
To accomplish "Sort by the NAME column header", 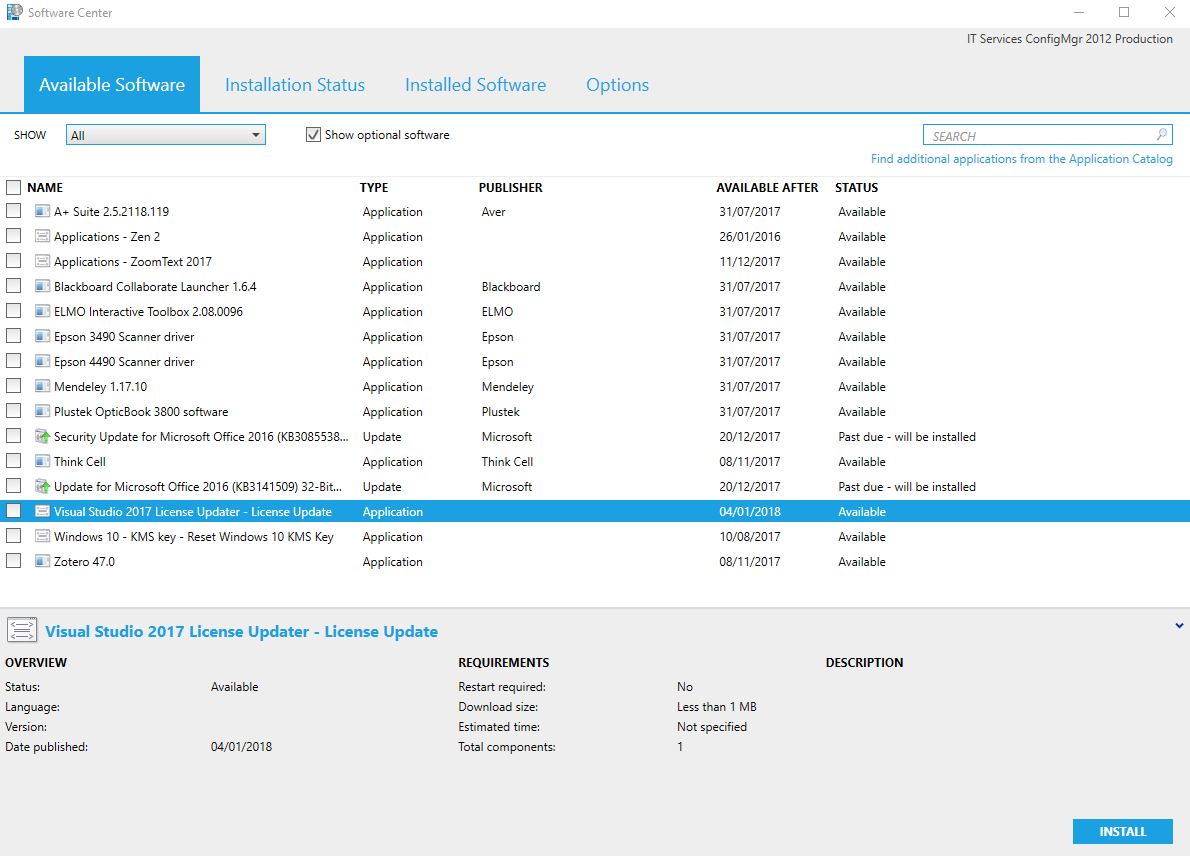I will click(x=45, y=187).
